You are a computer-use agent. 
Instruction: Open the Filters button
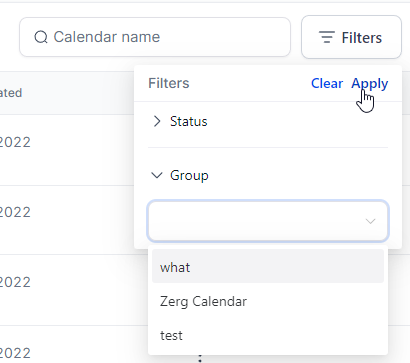point(351,37)
